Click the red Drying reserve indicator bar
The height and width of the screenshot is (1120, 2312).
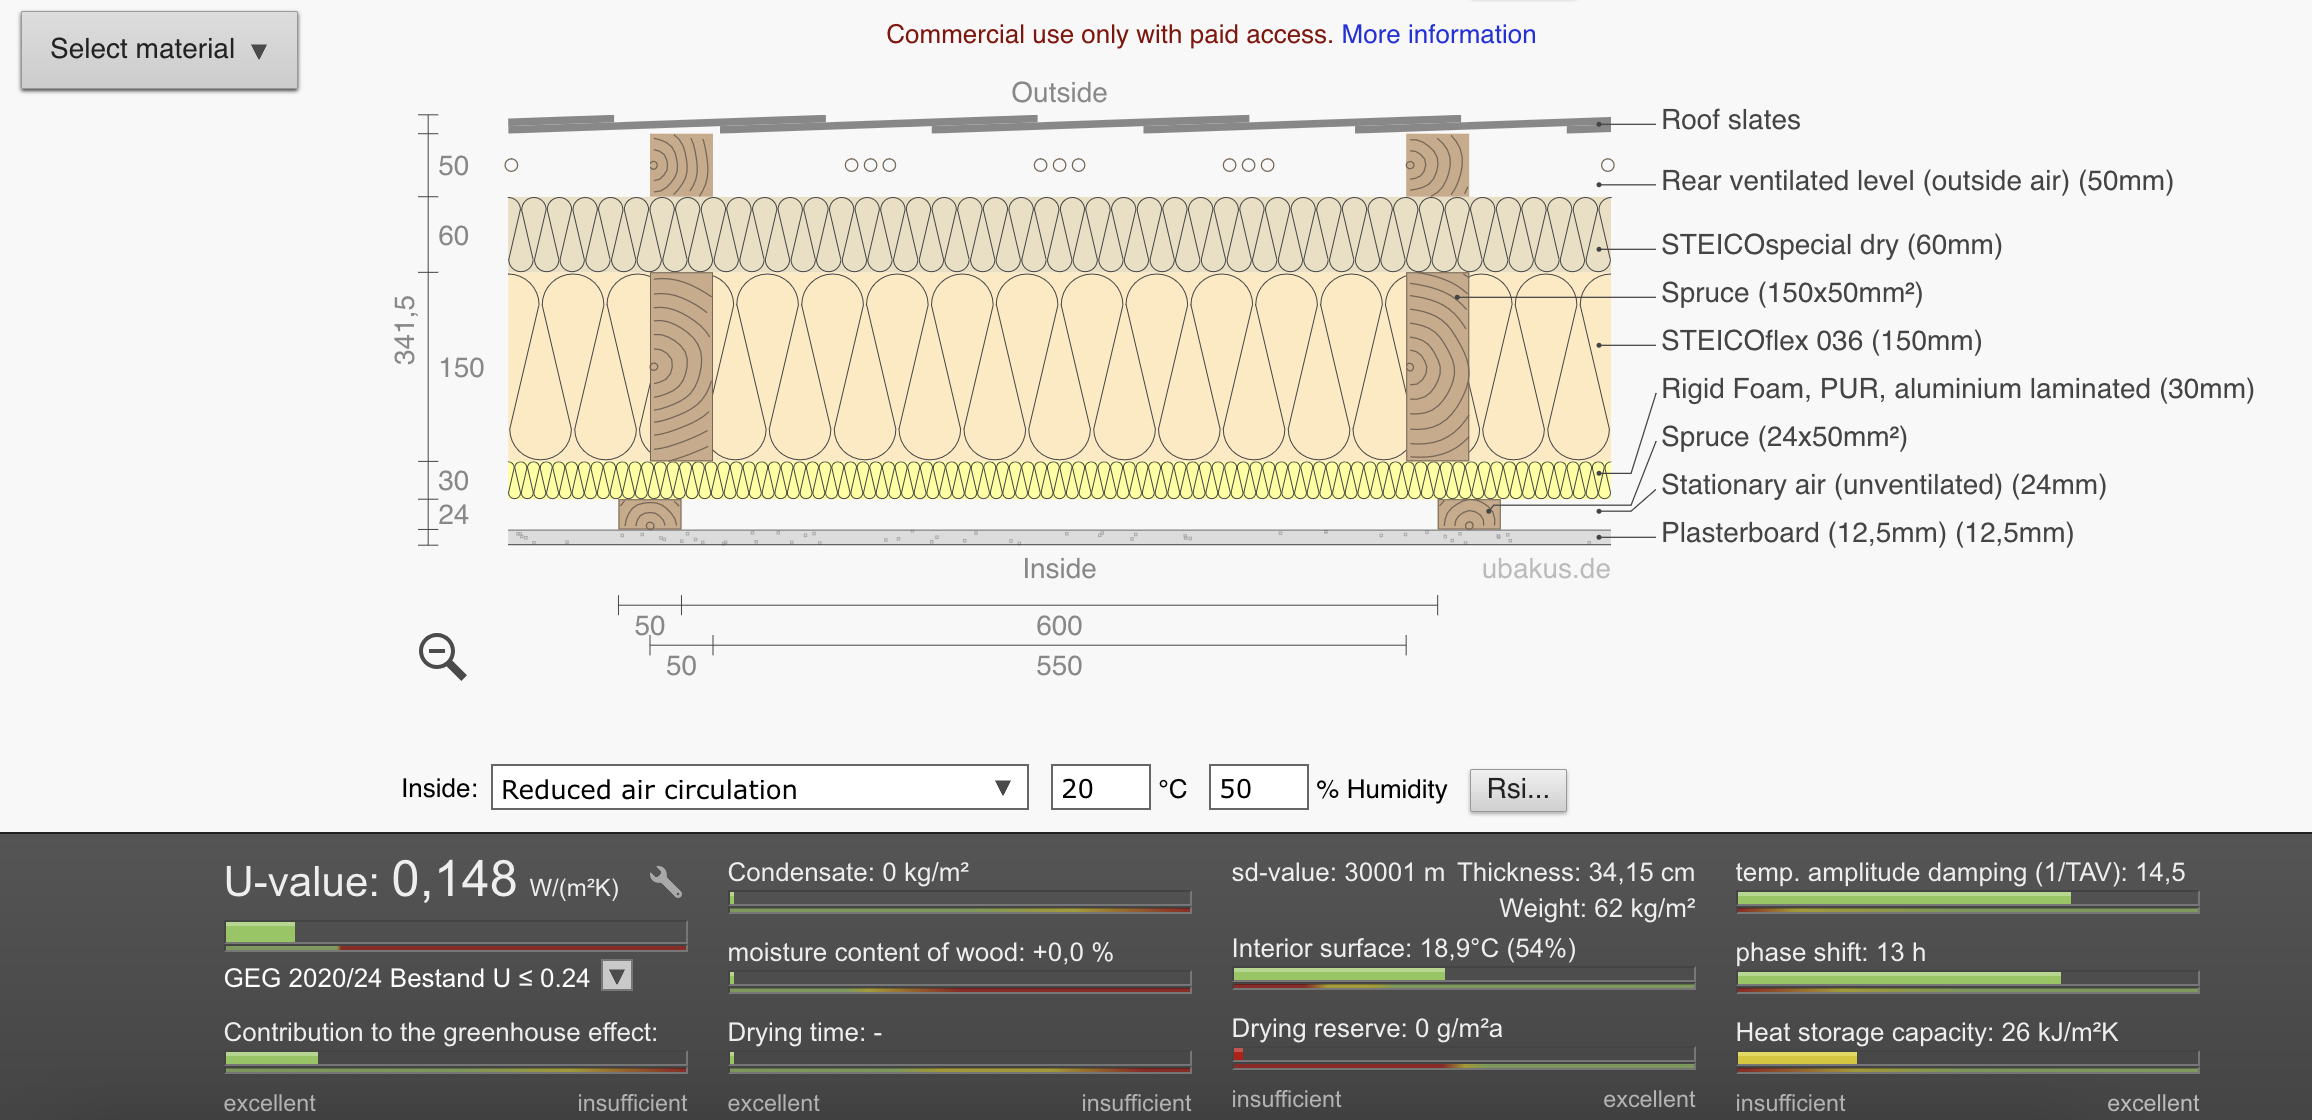pyautogui.click(x=1238, y=1053)
